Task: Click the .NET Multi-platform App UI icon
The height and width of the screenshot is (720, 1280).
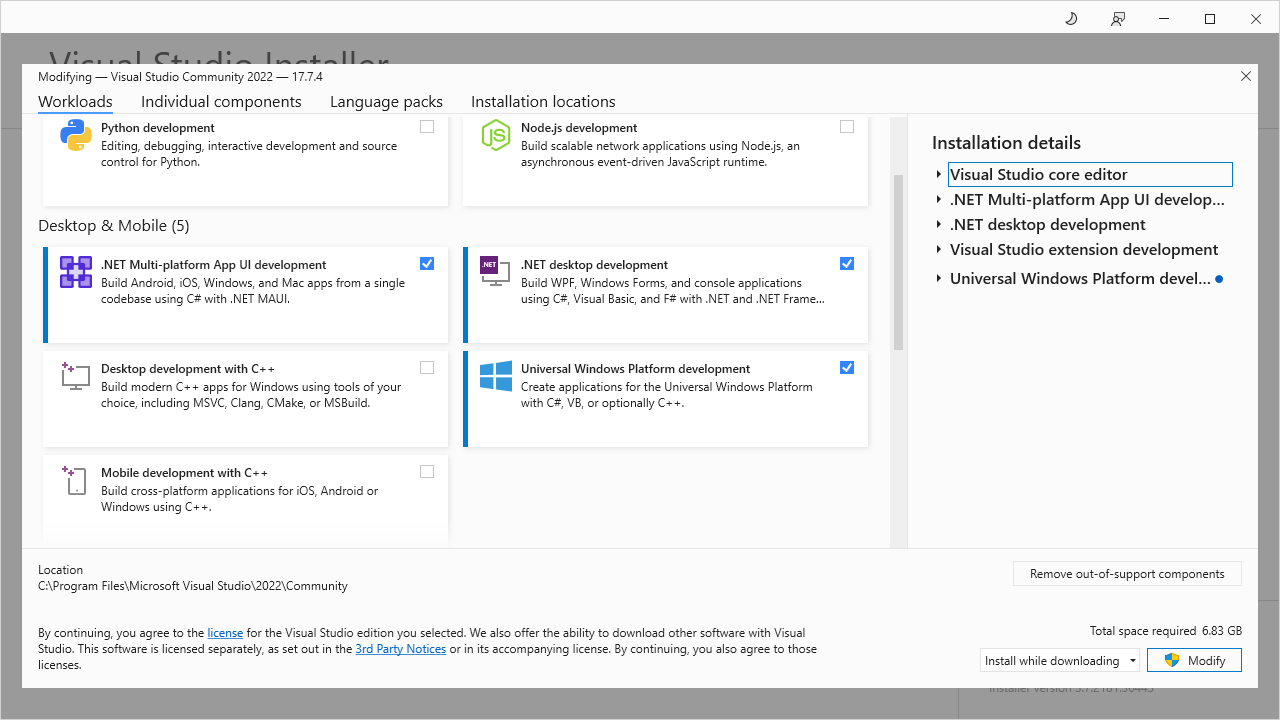Action: pyautogui.click(x=75, y=270)
